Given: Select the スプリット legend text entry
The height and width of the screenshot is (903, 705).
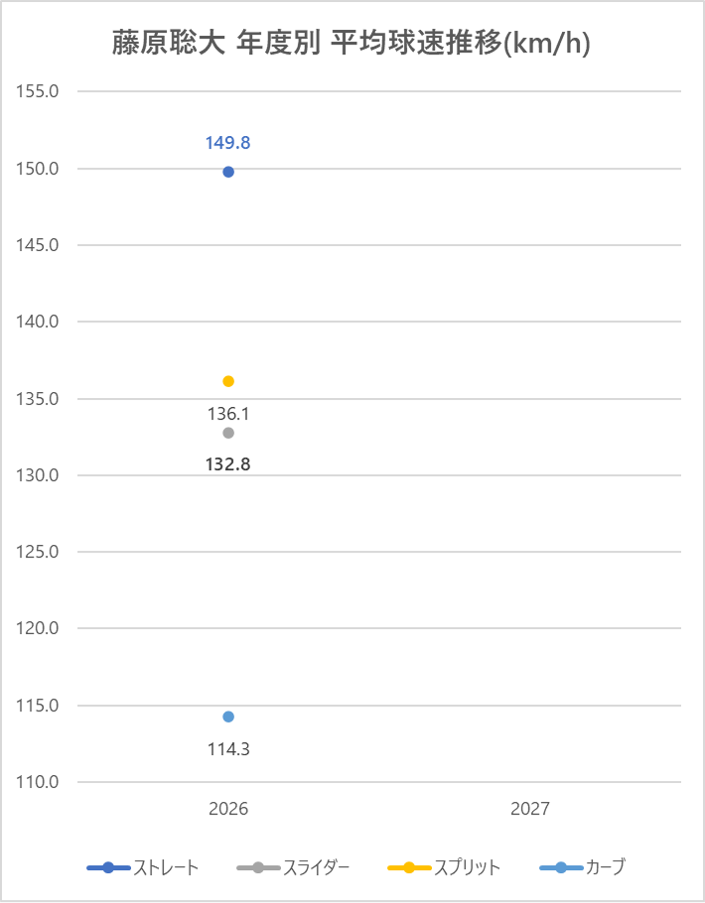Looking at the screenshot, I should click(x=466, y=867).
